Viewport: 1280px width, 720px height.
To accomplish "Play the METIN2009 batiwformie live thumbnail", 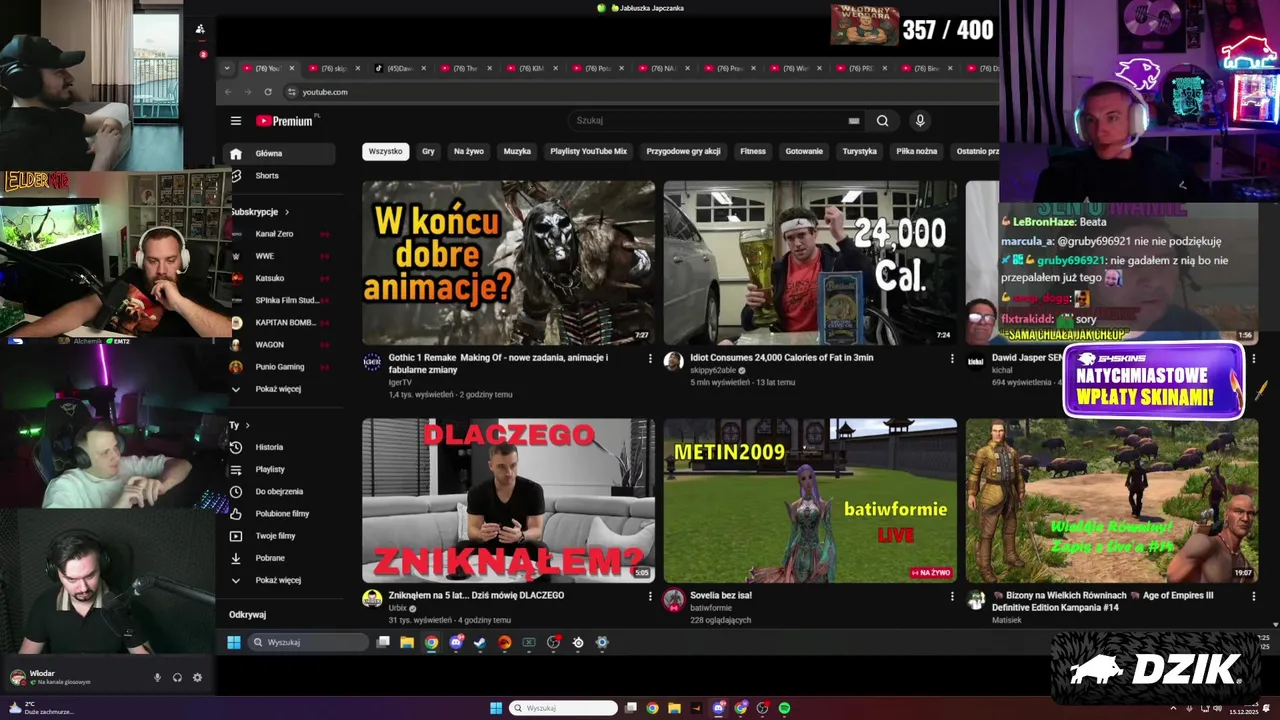I will 810,500.
